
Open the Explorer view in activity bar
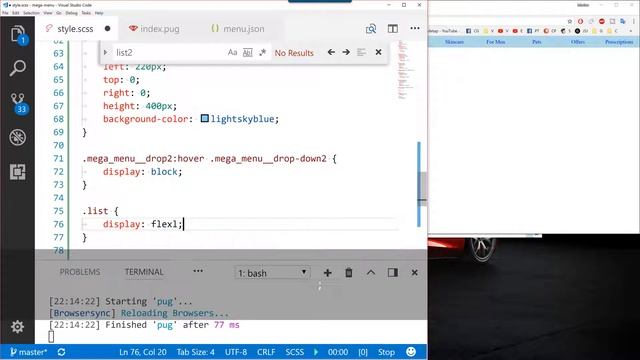18,34
